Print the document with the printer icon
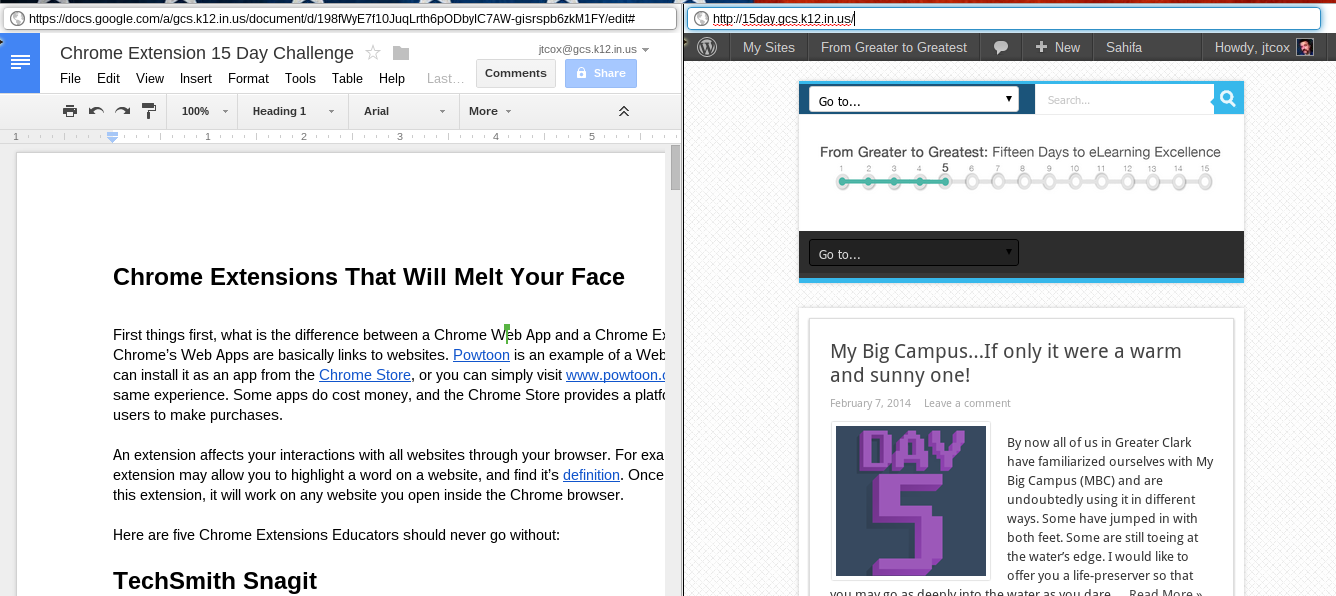1336x596 pixels. [69, 111]
